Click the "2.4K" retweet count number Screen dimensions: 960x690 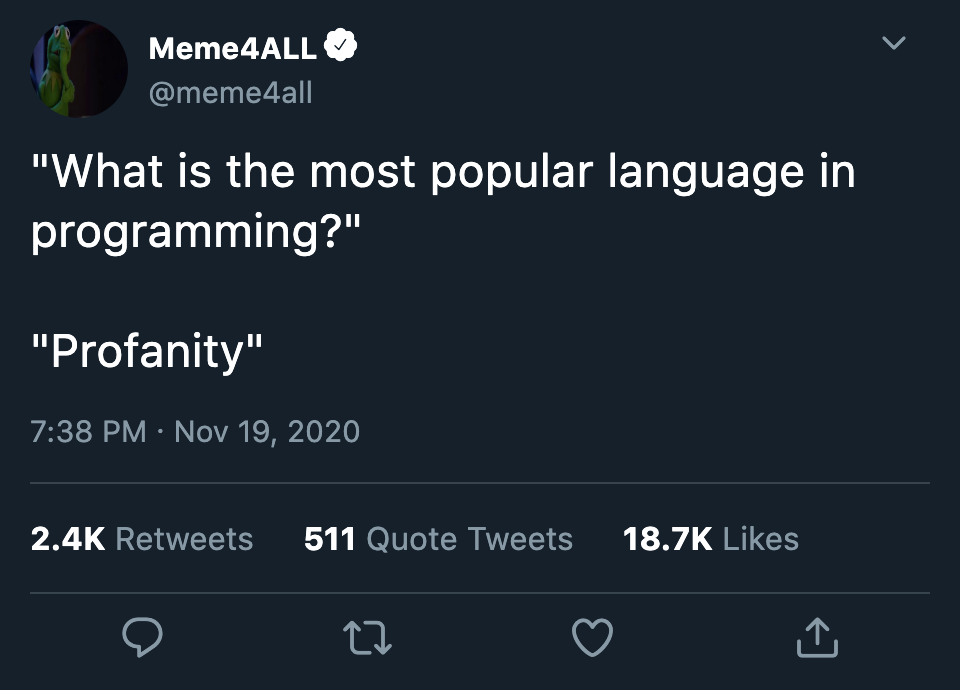point(68,539)
